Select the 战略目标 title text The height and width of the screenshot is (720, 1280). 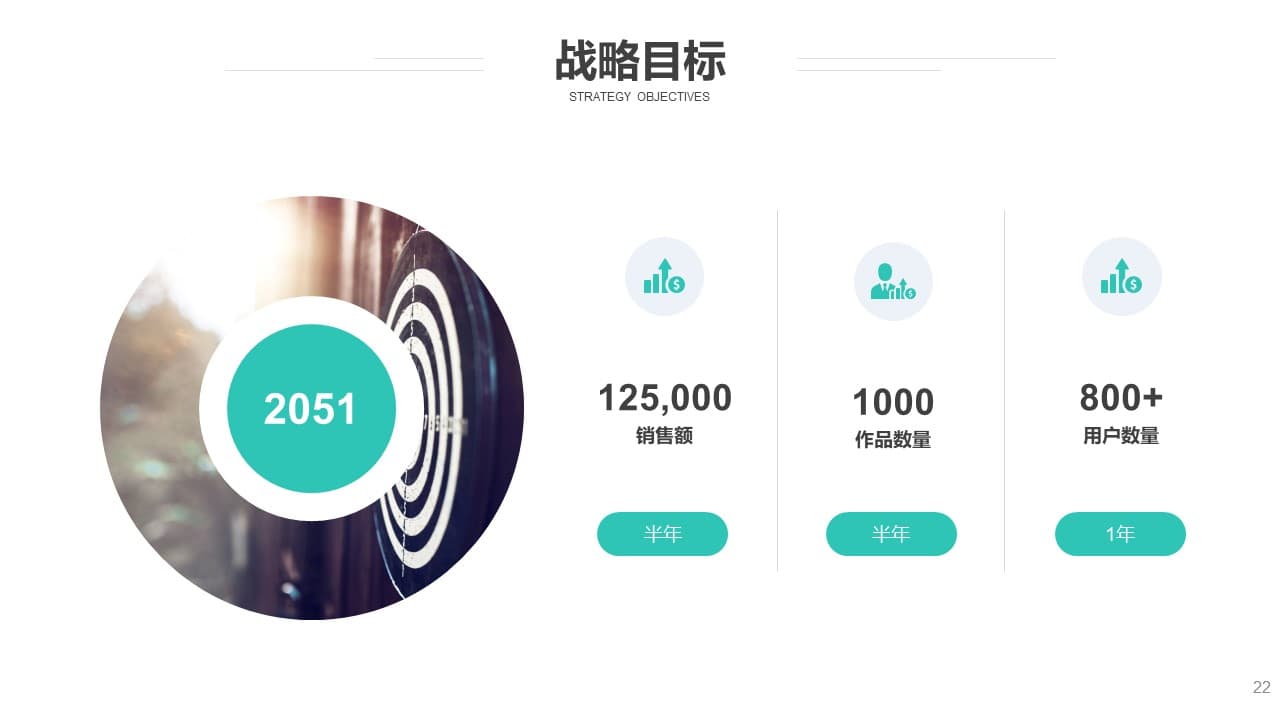click(640, 60)
